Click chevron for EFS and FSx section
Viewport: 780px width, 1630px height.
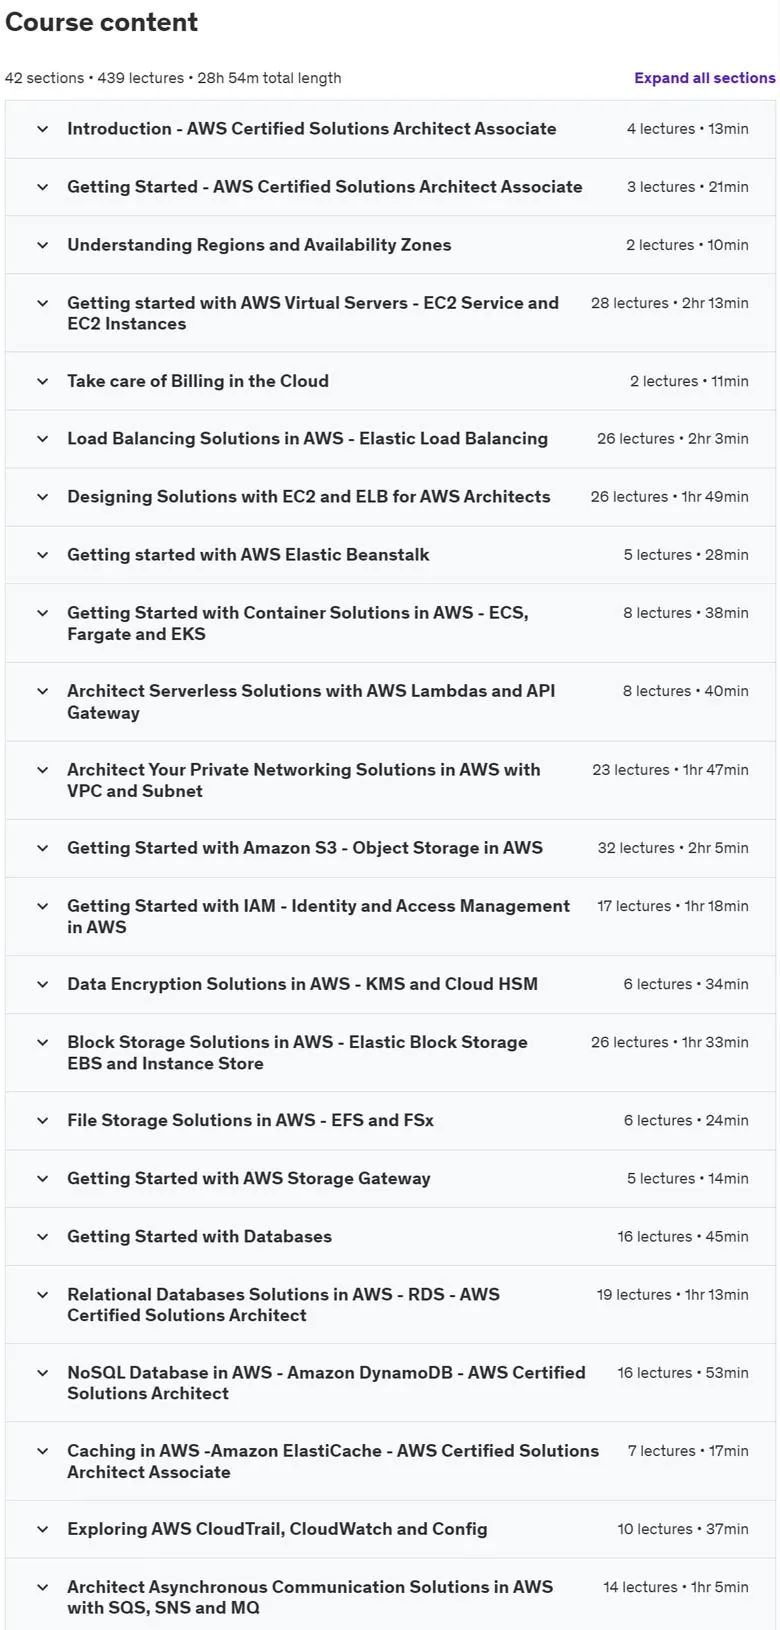42,1121
